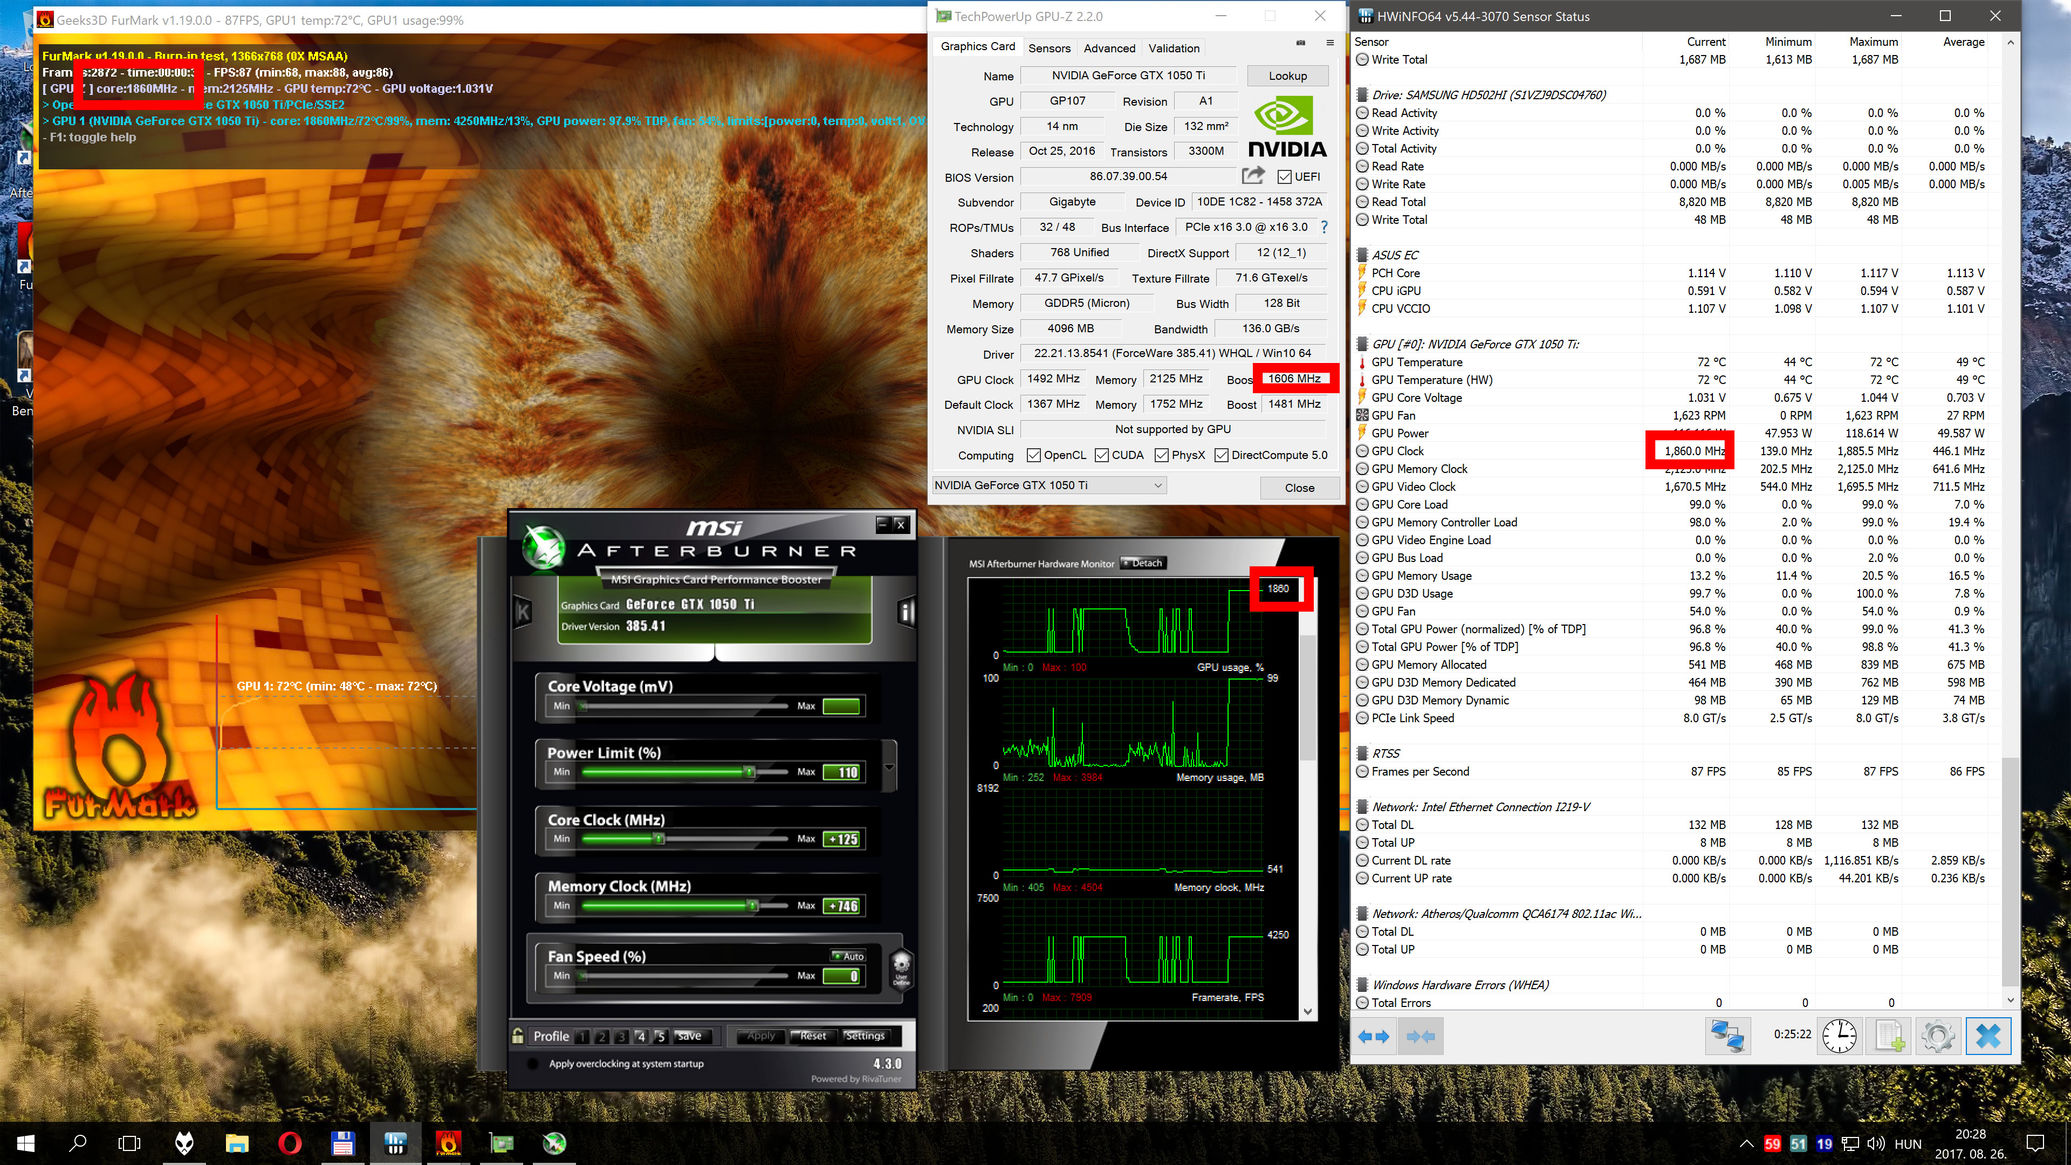Click Afterburner profile lock icon
2071x1165 pixels.
(517, 1036)
